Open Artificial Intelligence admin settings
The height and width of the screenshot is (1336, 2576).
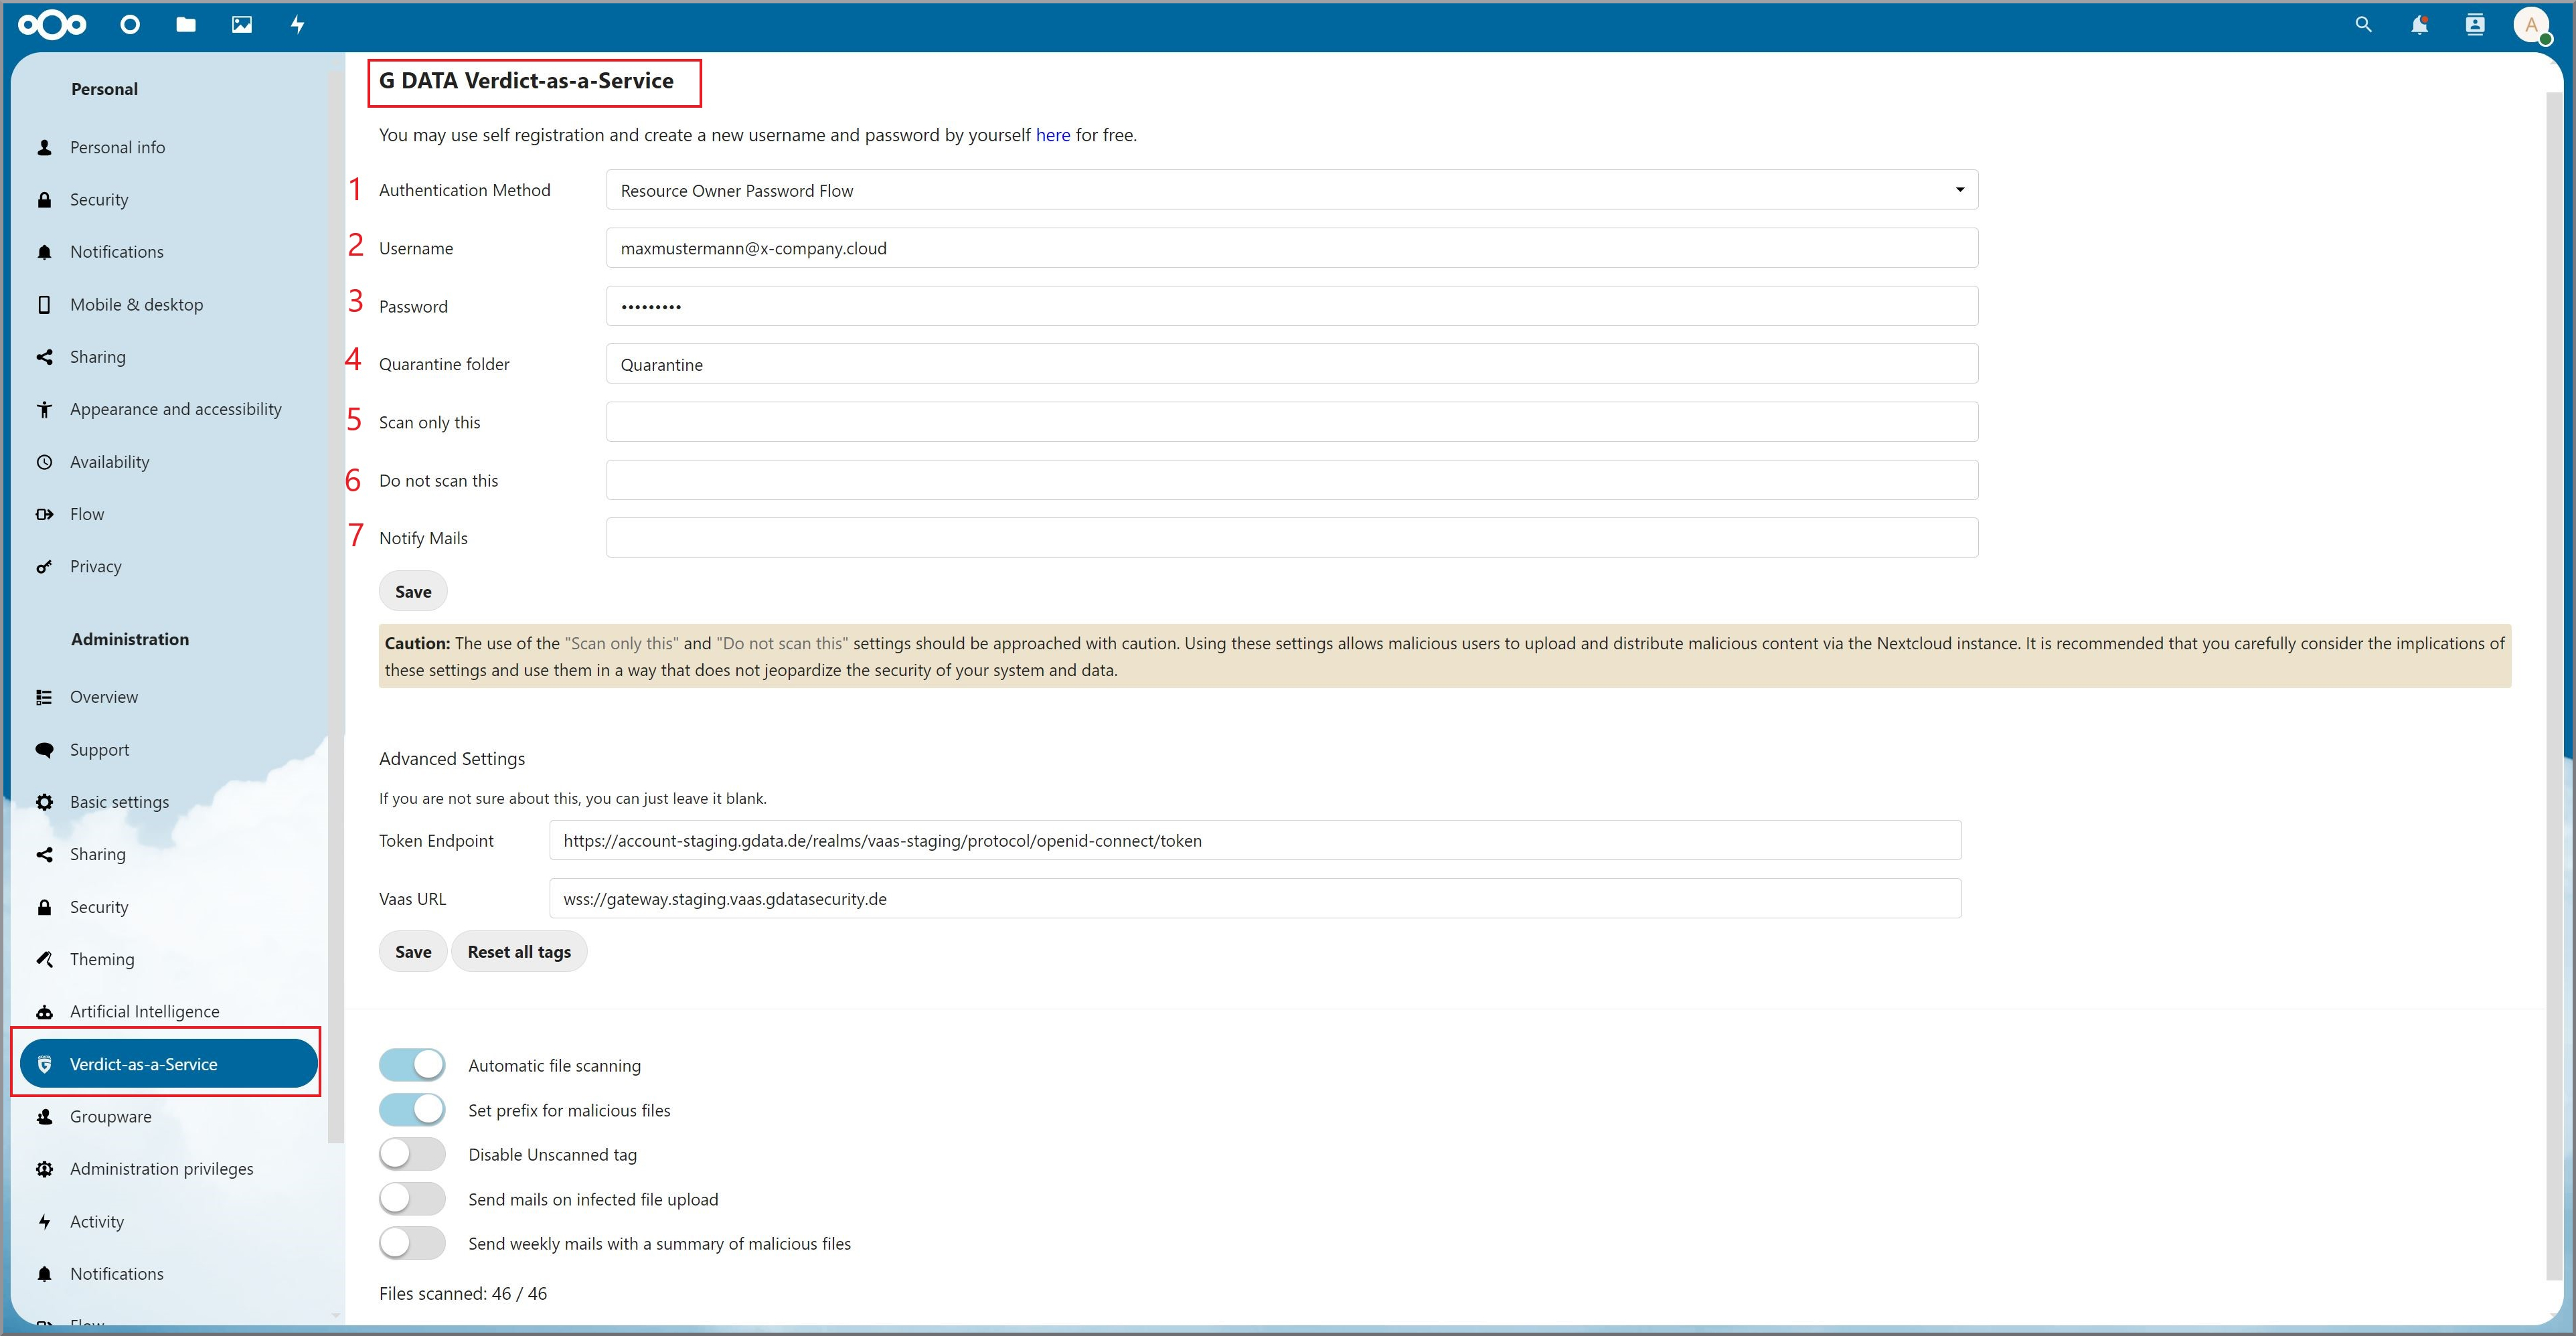pyautogui.click(x=144, y=1011)
